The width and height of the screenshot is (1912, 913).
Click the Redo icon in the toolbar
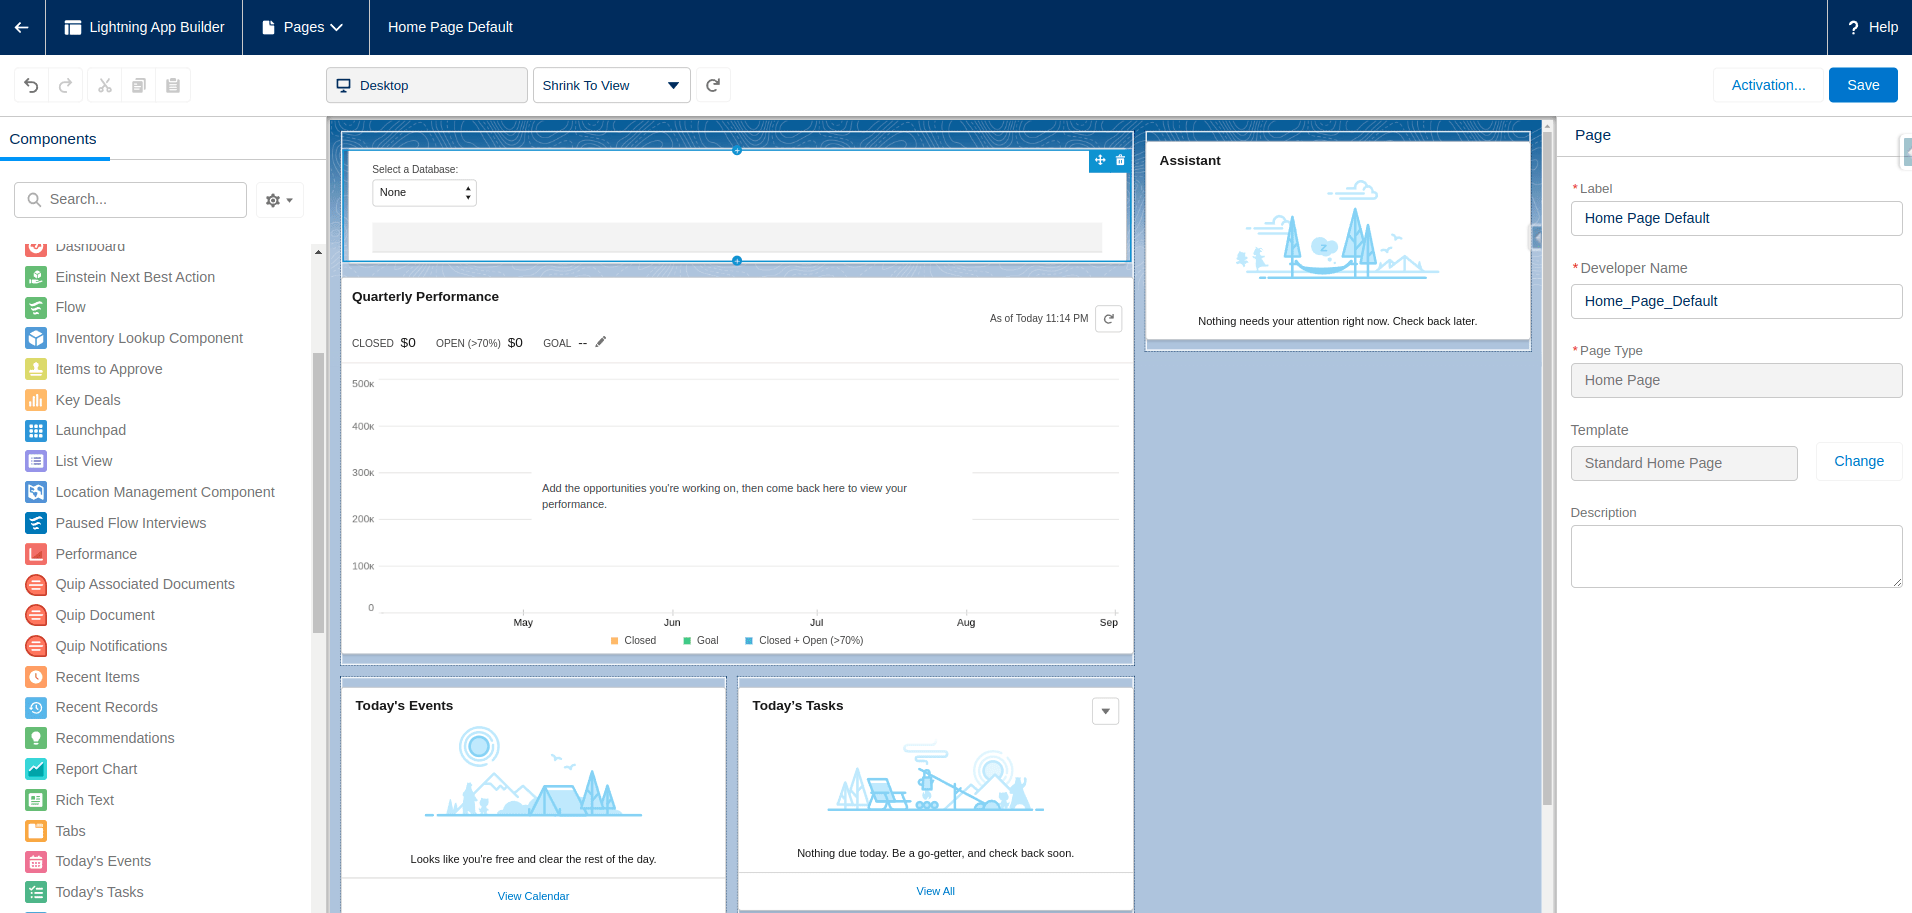click(66, 85)
